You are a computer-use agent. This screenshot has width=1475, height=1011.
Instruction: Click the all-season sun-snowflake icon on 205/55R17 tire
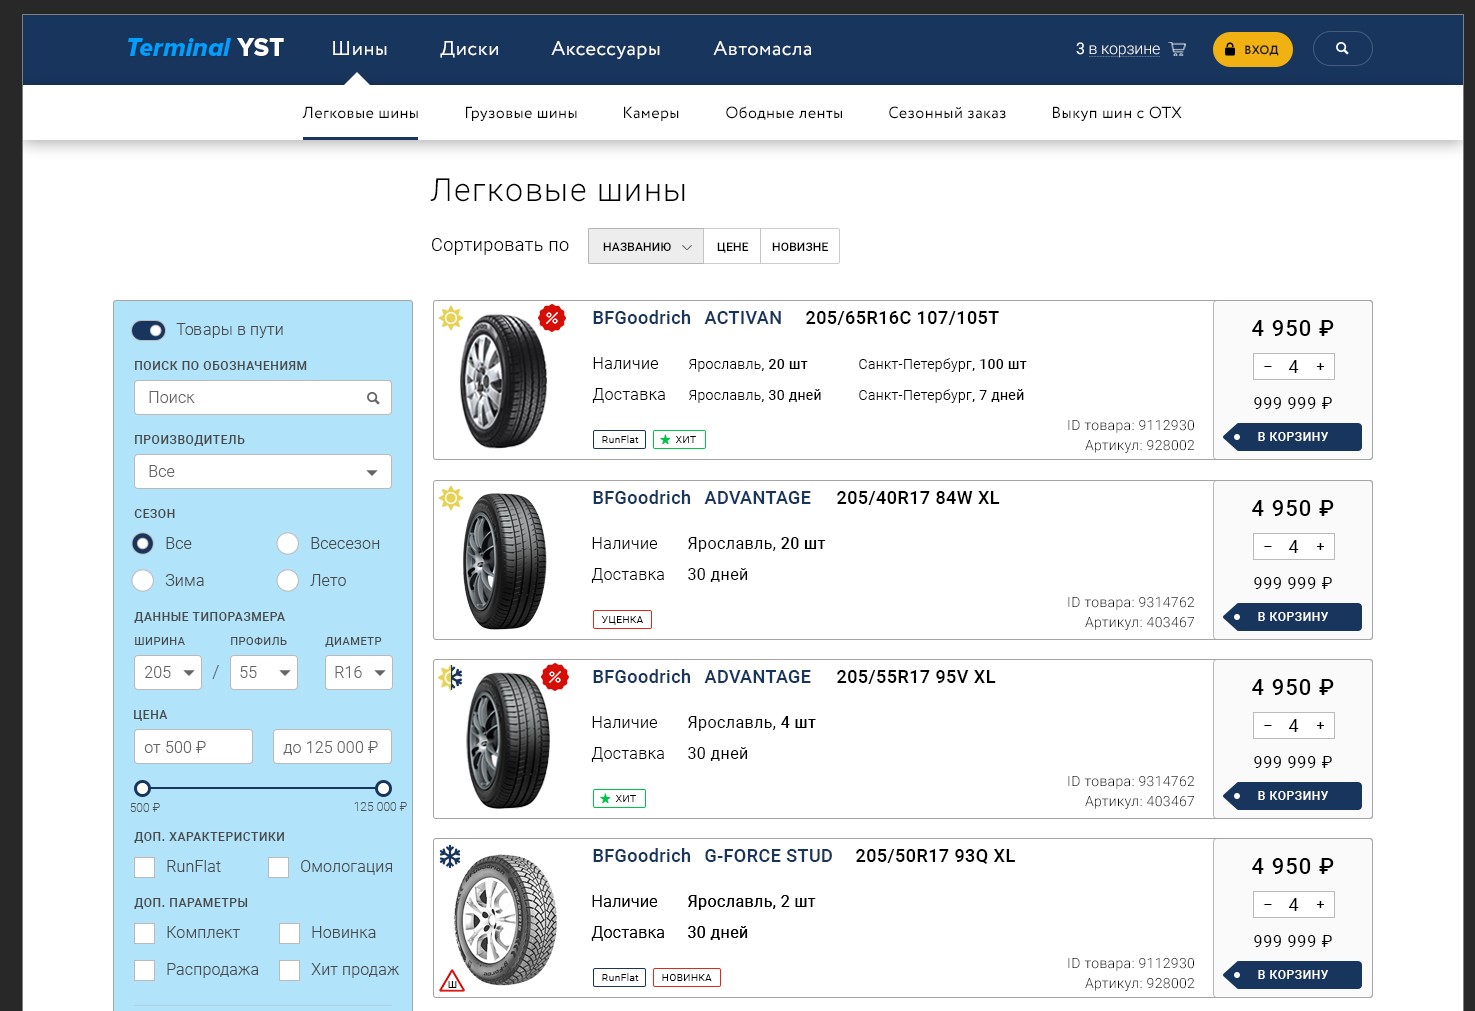(451, 677)
